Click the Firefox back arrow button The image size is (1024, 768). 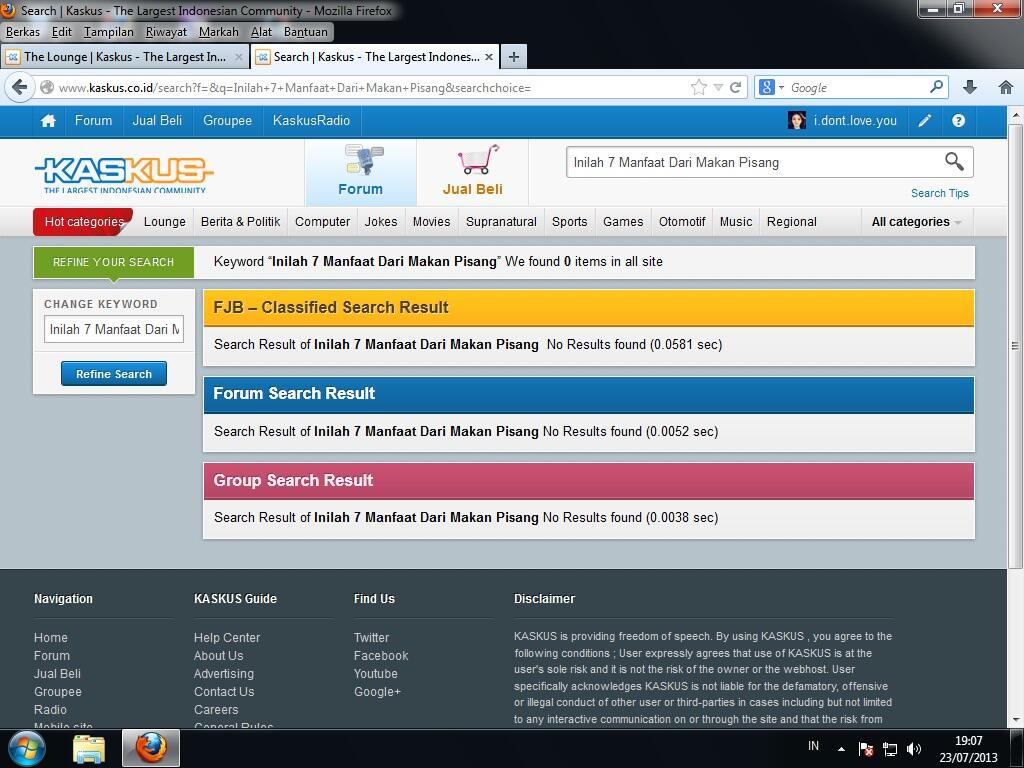click(20, 87)
